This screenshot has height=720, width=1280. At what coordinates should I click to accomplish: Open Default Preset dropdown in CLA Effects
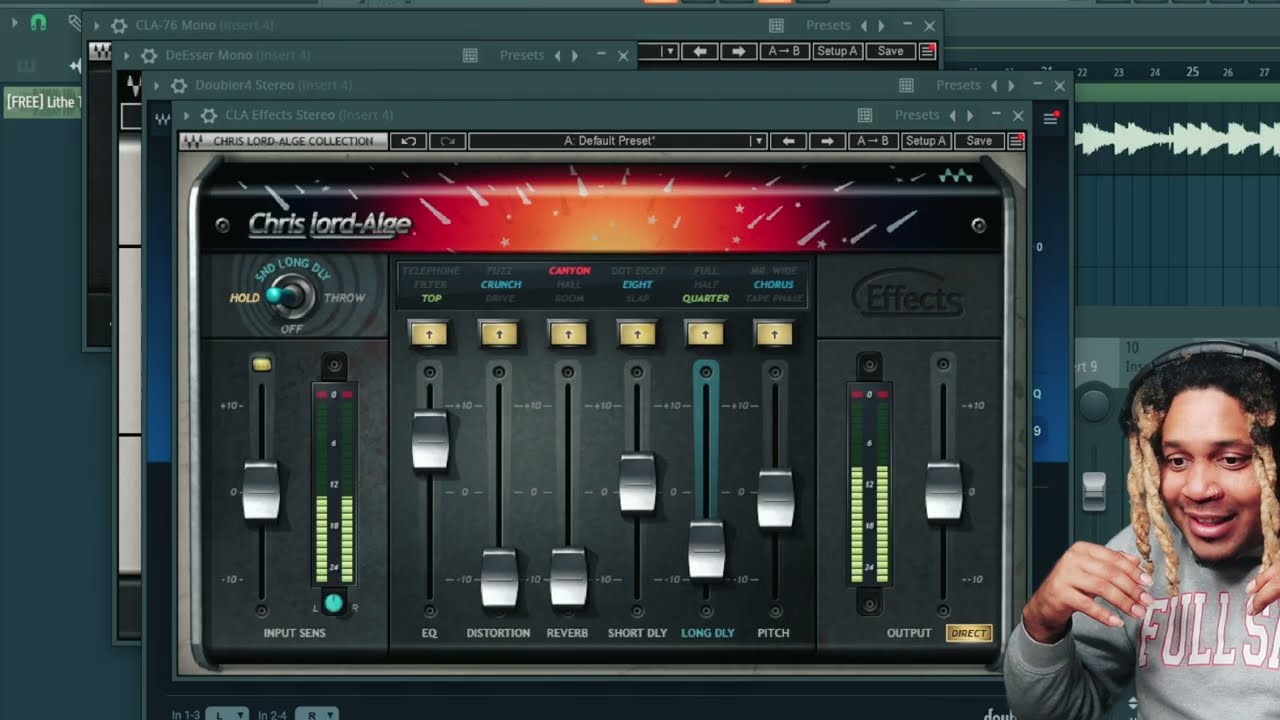tap(617, 141)
